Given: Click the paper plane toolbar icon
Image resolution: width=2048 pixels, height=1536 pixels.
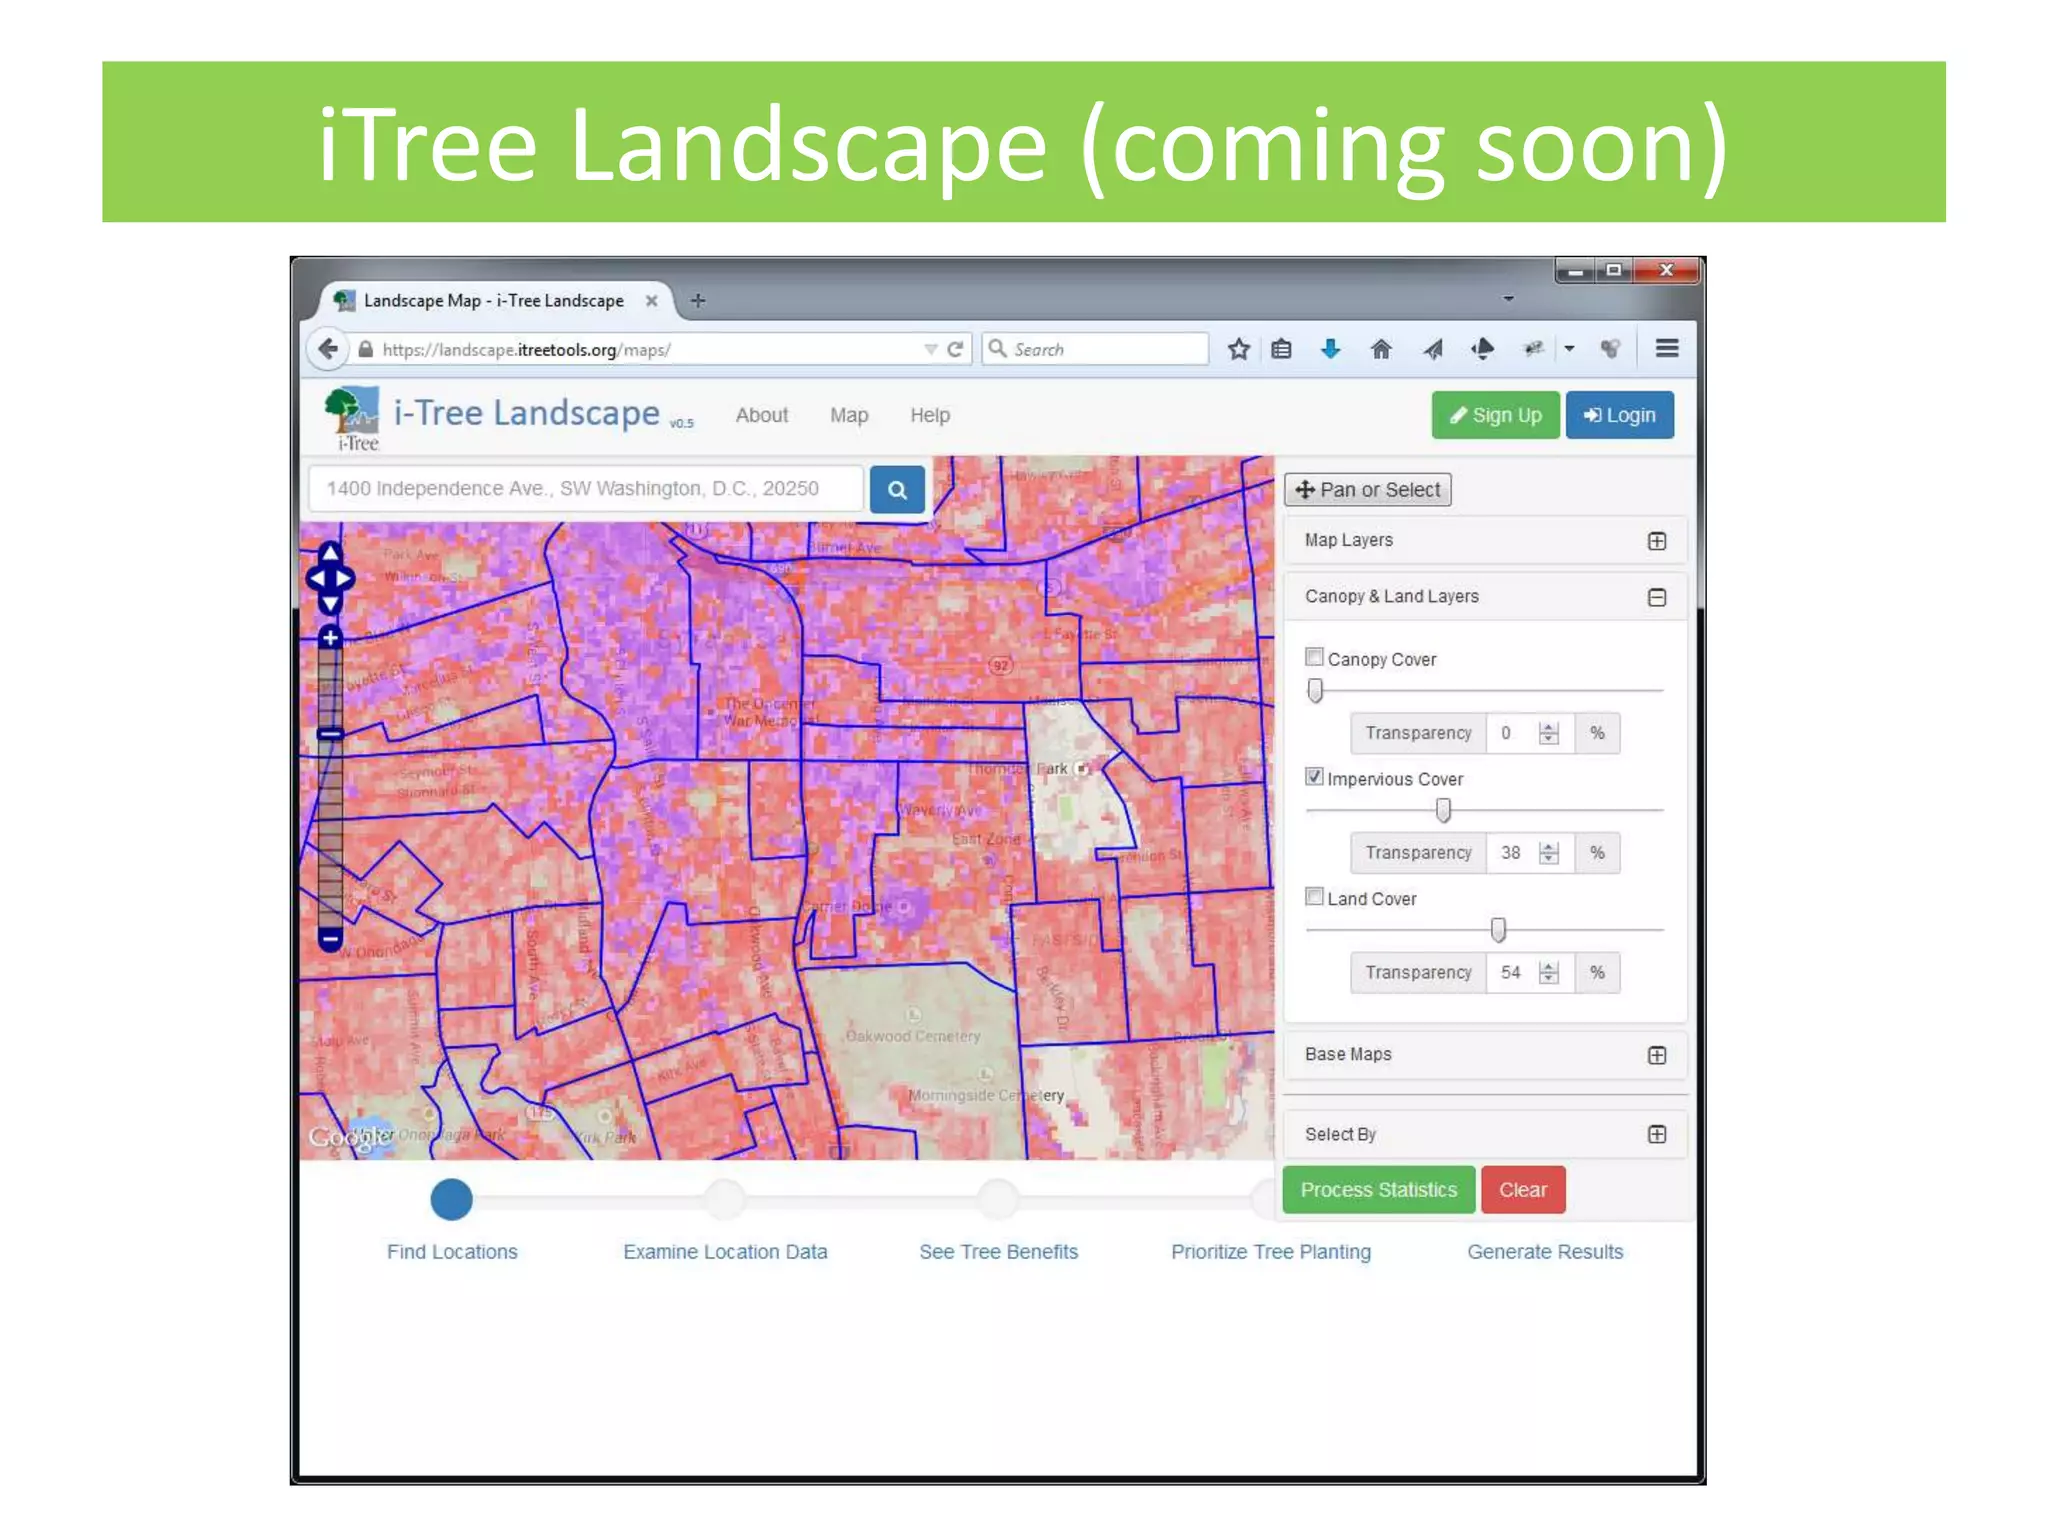Looking at the screenshot, I should tap(1433, 349).
